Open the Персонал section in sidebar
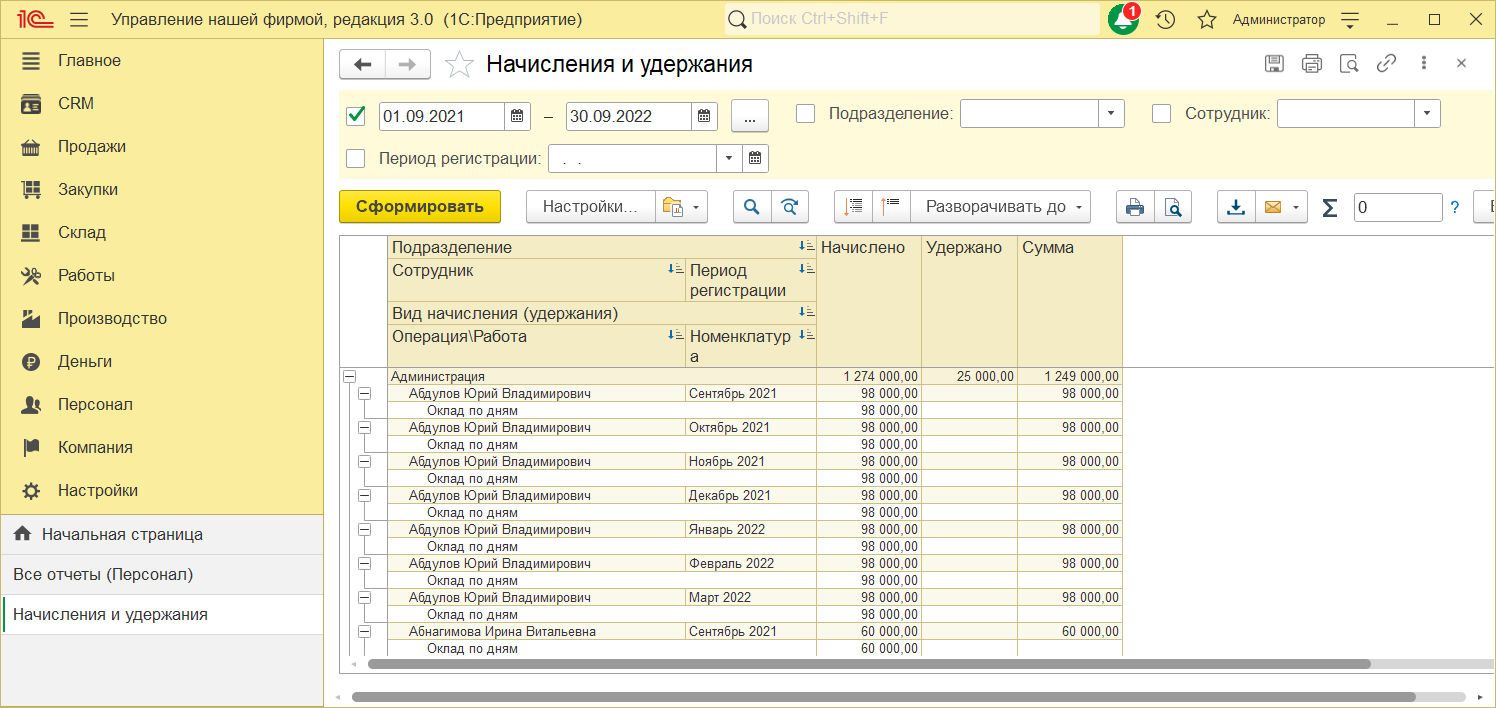The image size is (1496, 708). (95, 405)
